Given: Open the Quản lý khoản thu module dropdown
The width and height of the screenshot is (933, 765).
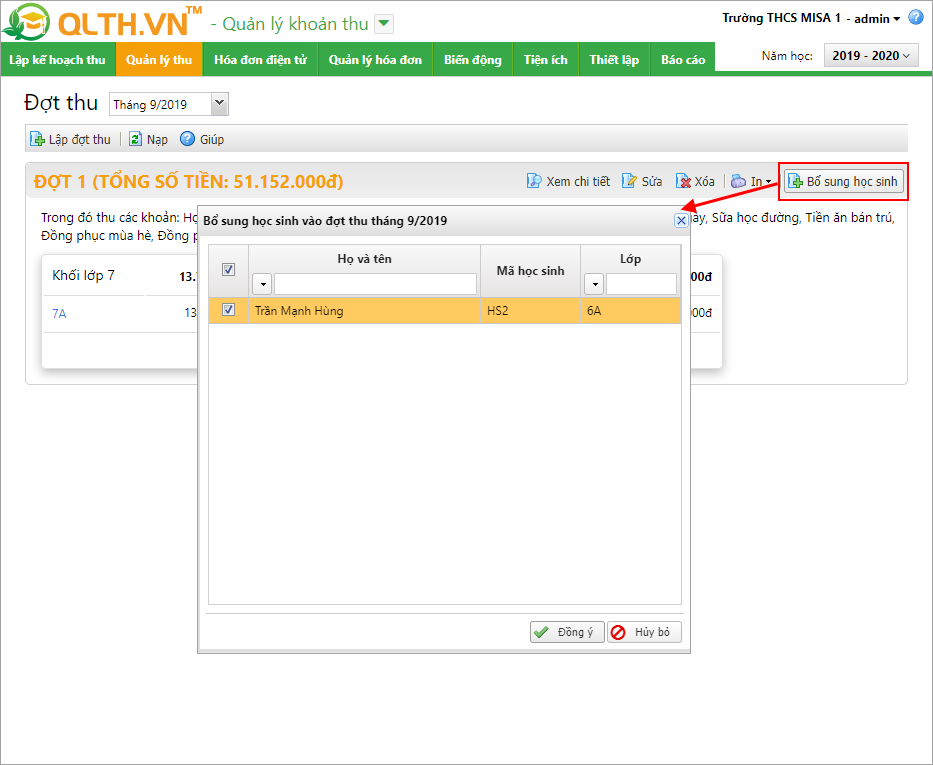Looking at the screenshot, I should click(384, 24).
